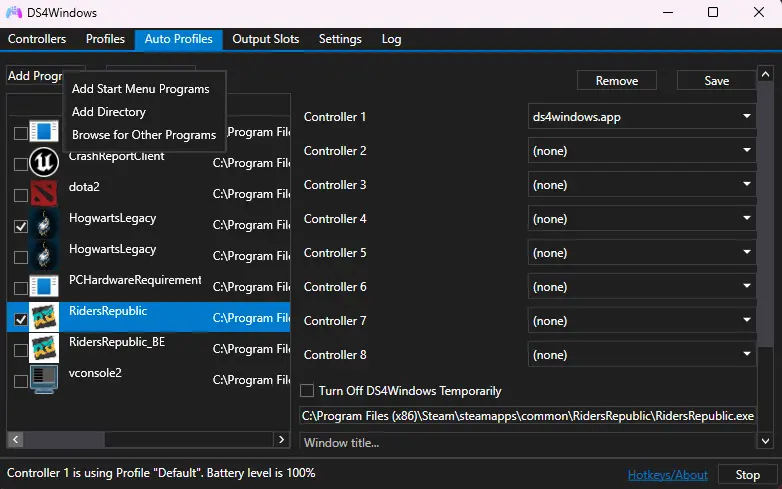The height and width of the screenshot is (489, 782).
Task: Open the Controller 4 profile dropdown
Action: [642, 218]
